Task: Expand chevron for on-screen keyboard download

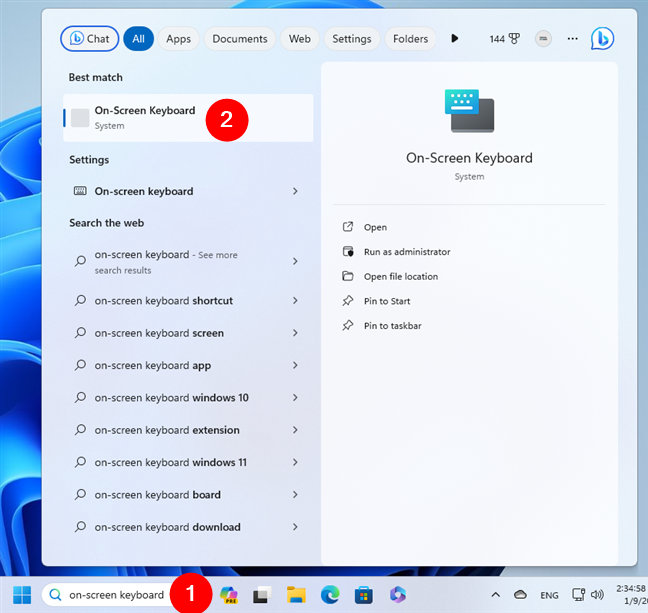Action: pyautogui.click(x=295, y=527)
